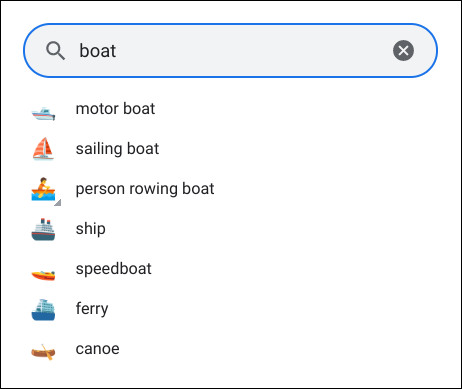Image resolution: width=462 pixels, height=389 pixels.
Task: Expand skin tone variants for rowing emoji
Action: click(58, 203)
